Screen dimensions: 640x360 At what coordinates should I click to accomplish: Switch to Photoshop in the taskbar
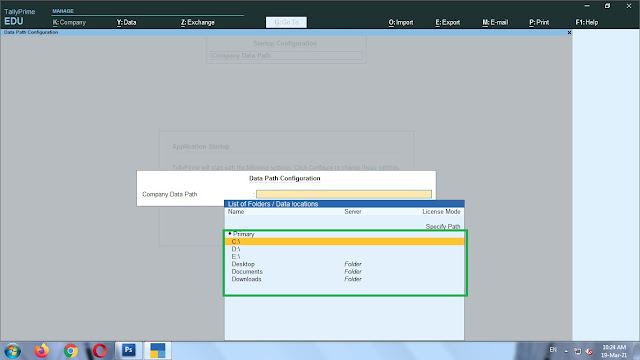pos(129,350)
